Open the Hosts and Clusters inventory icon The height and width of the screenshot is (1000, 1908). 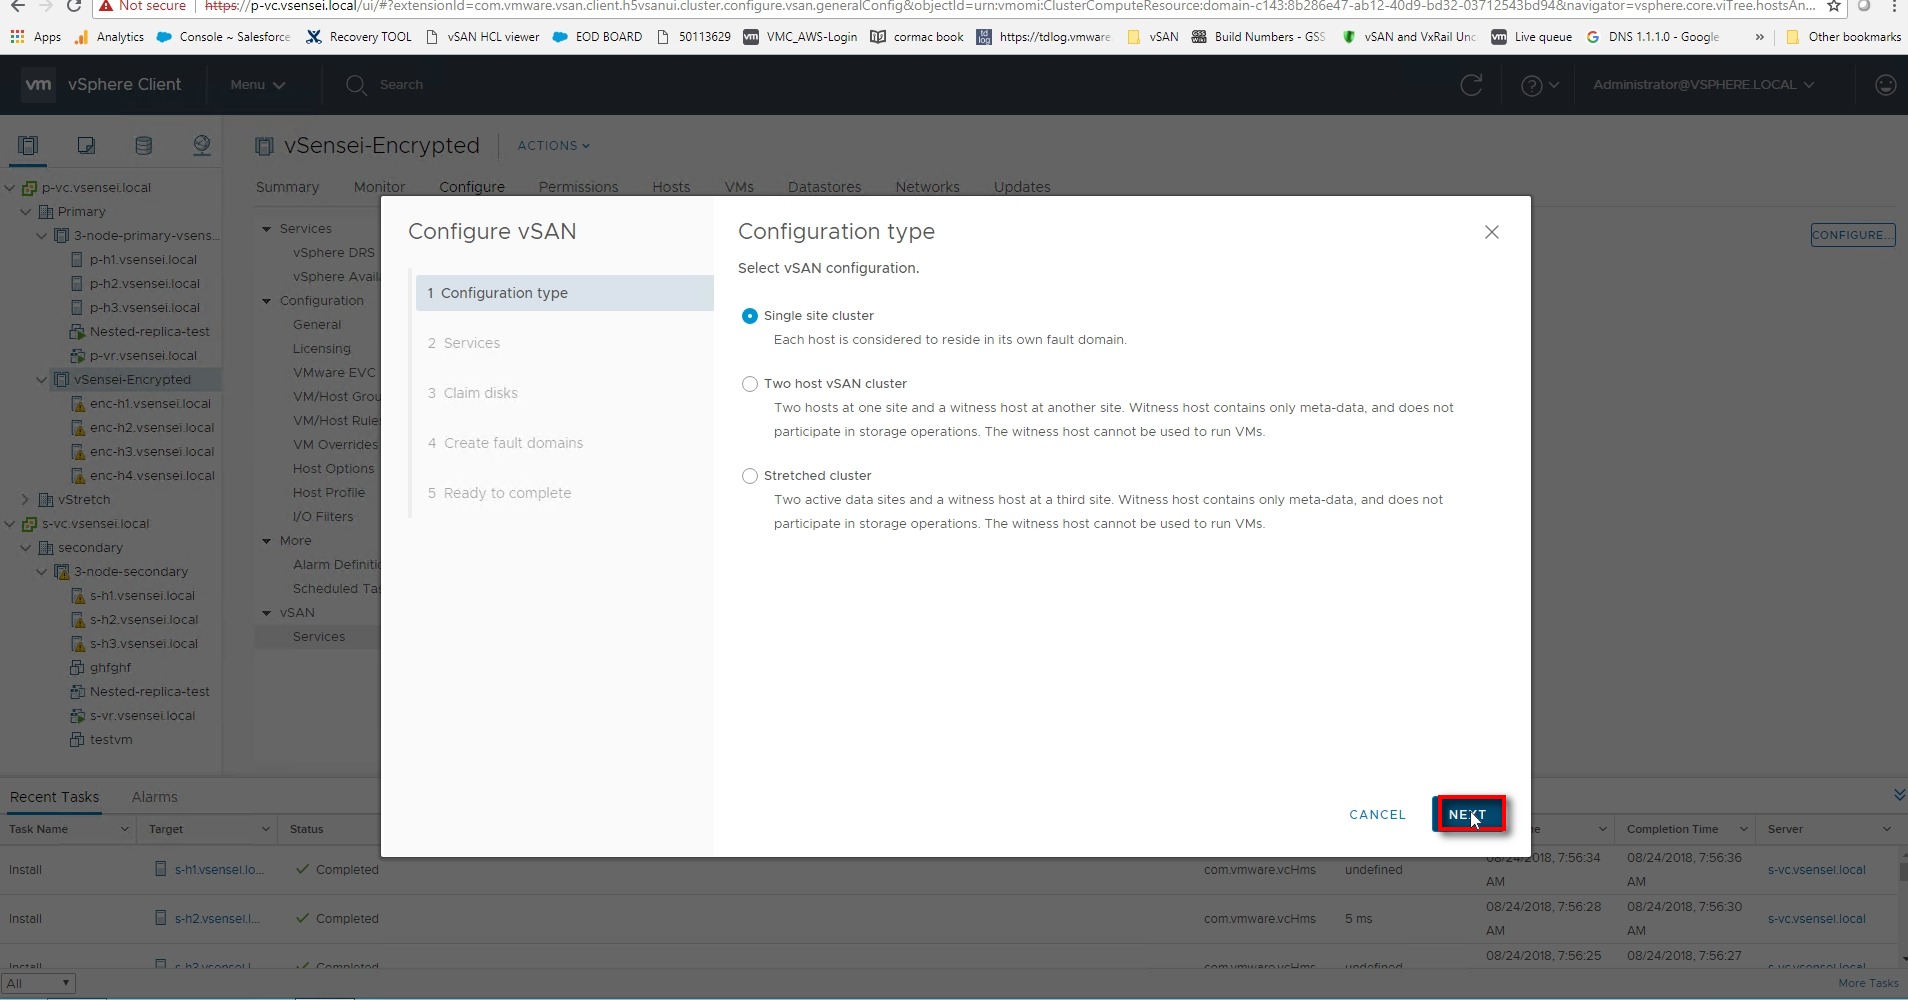(x=28, y=146)
